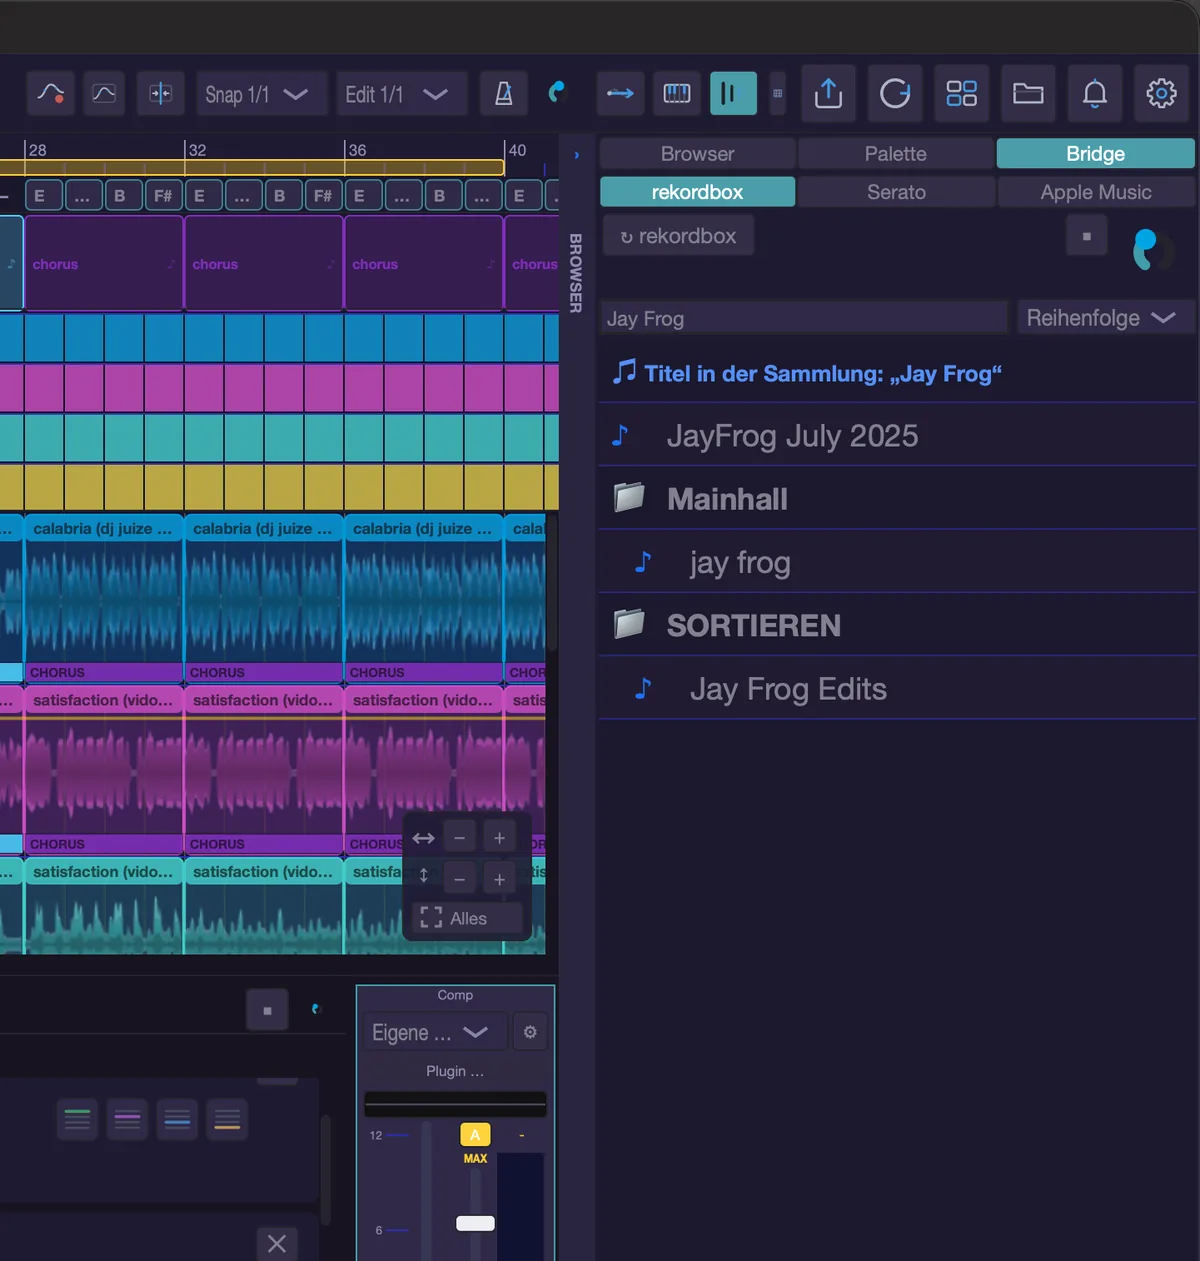
Task: Click the circular refresh sync icon
Action: point(895,94)
